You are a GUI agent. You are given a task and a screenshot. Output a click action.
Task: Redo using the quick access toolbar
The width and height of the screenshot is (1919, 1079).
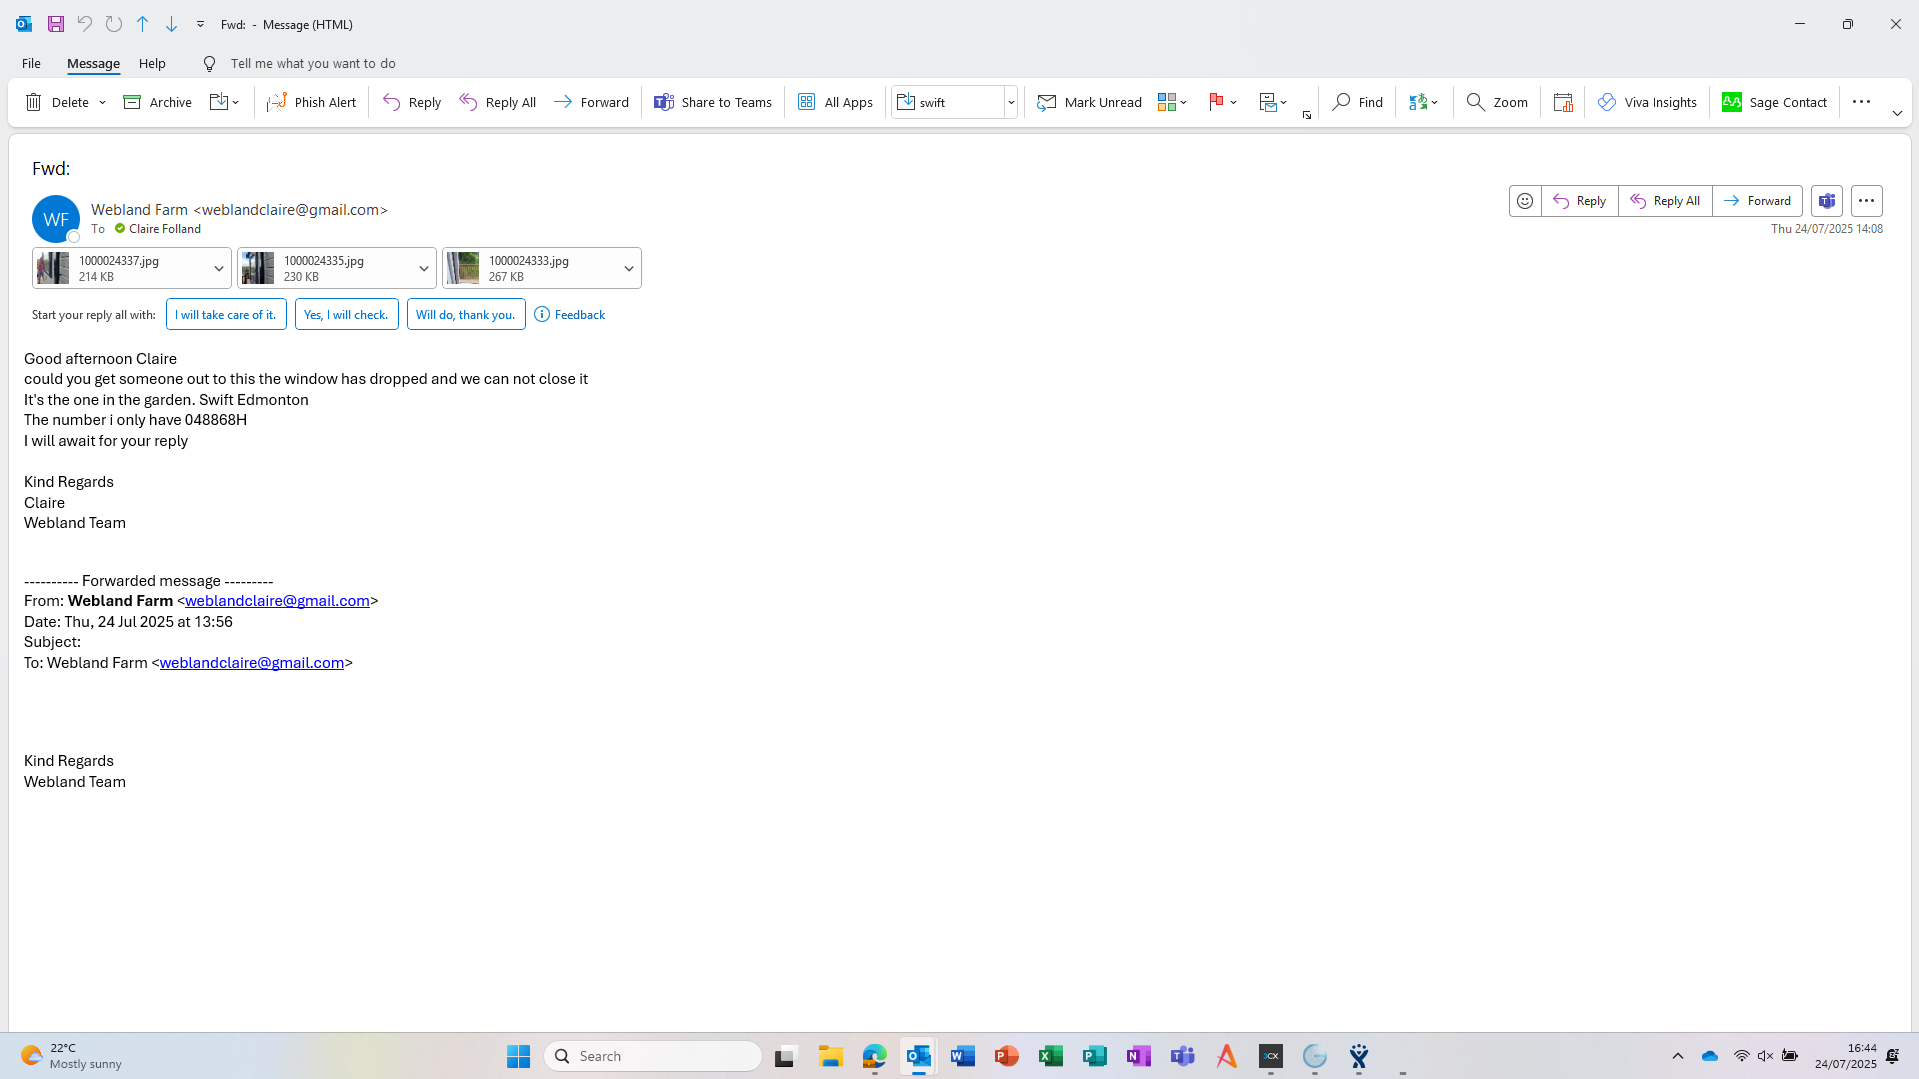pos(114,24)
